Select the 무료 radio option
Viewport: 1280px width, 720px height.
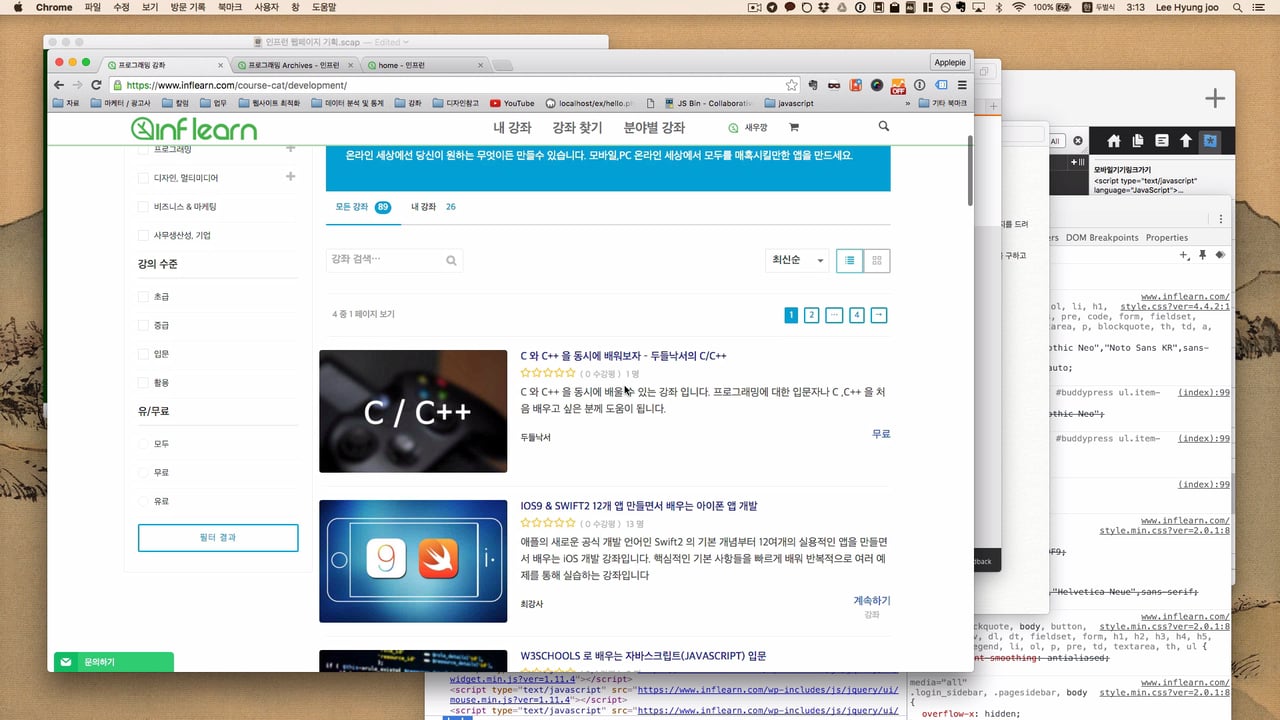[144, 472]
